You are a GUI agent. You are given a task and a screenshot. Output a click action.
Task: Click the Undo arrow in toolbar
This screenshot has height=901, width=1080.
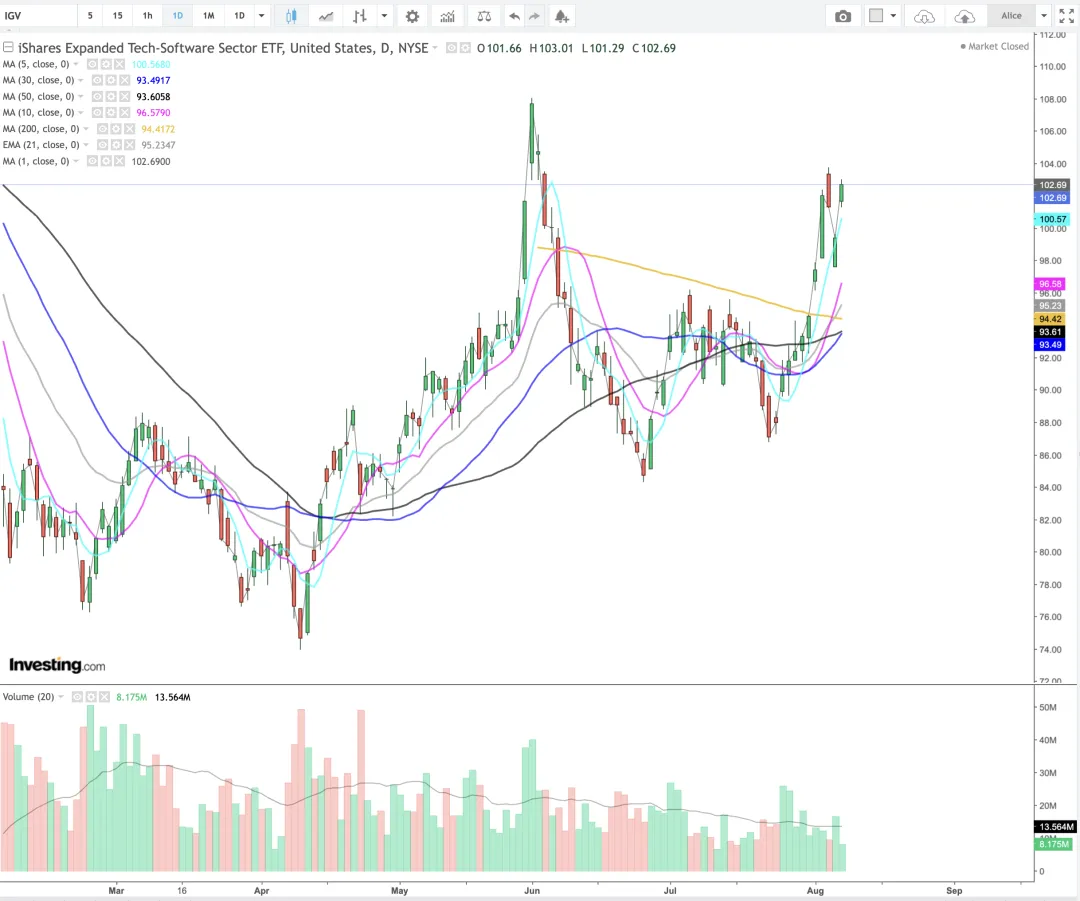514,16
